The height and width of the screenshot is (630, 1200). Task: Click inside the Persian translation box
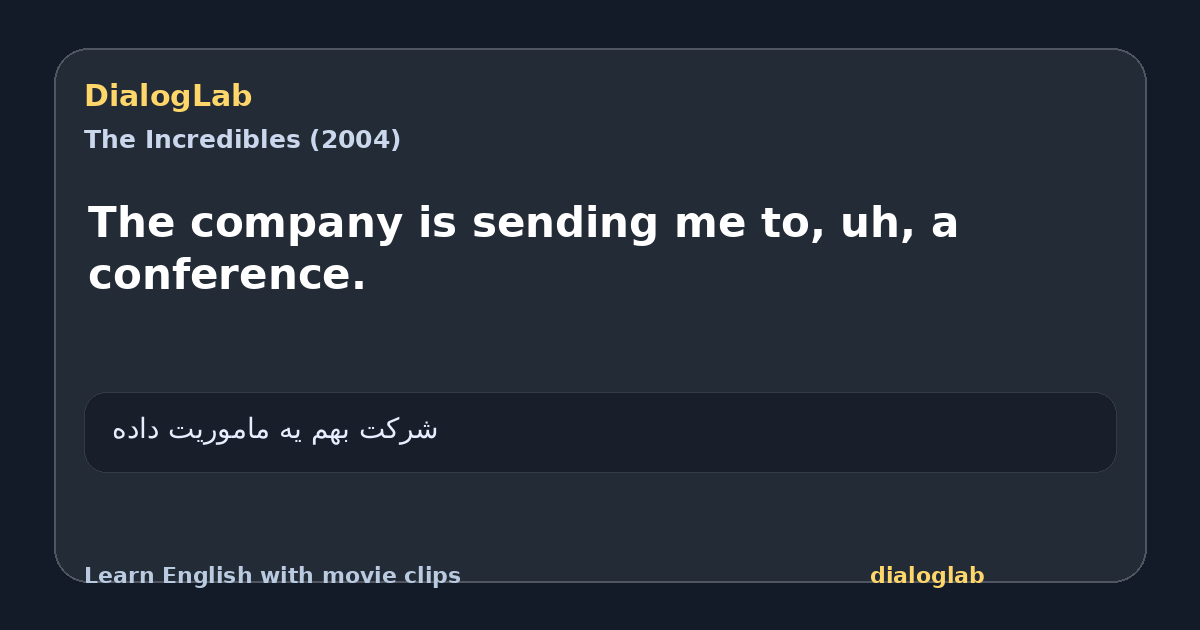pos(600,432)
